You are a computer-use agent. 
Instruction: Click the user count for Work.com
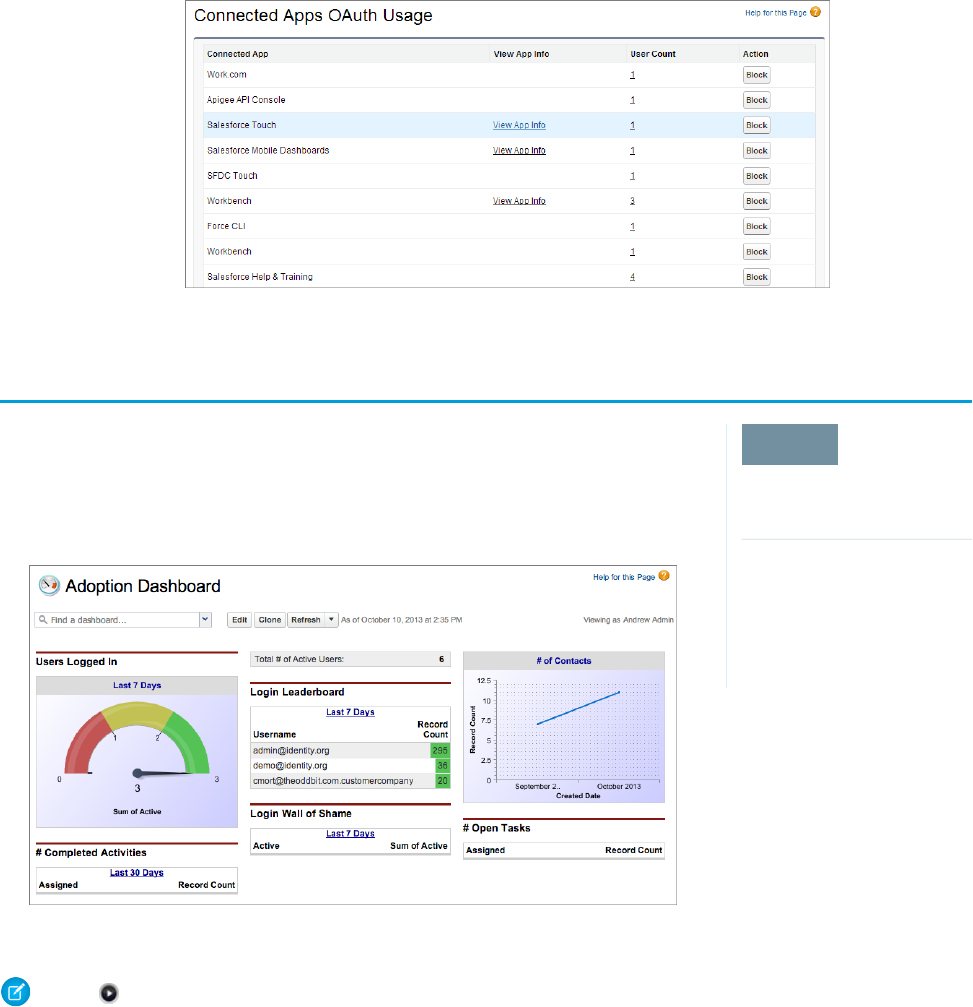[x=633, y=75]
